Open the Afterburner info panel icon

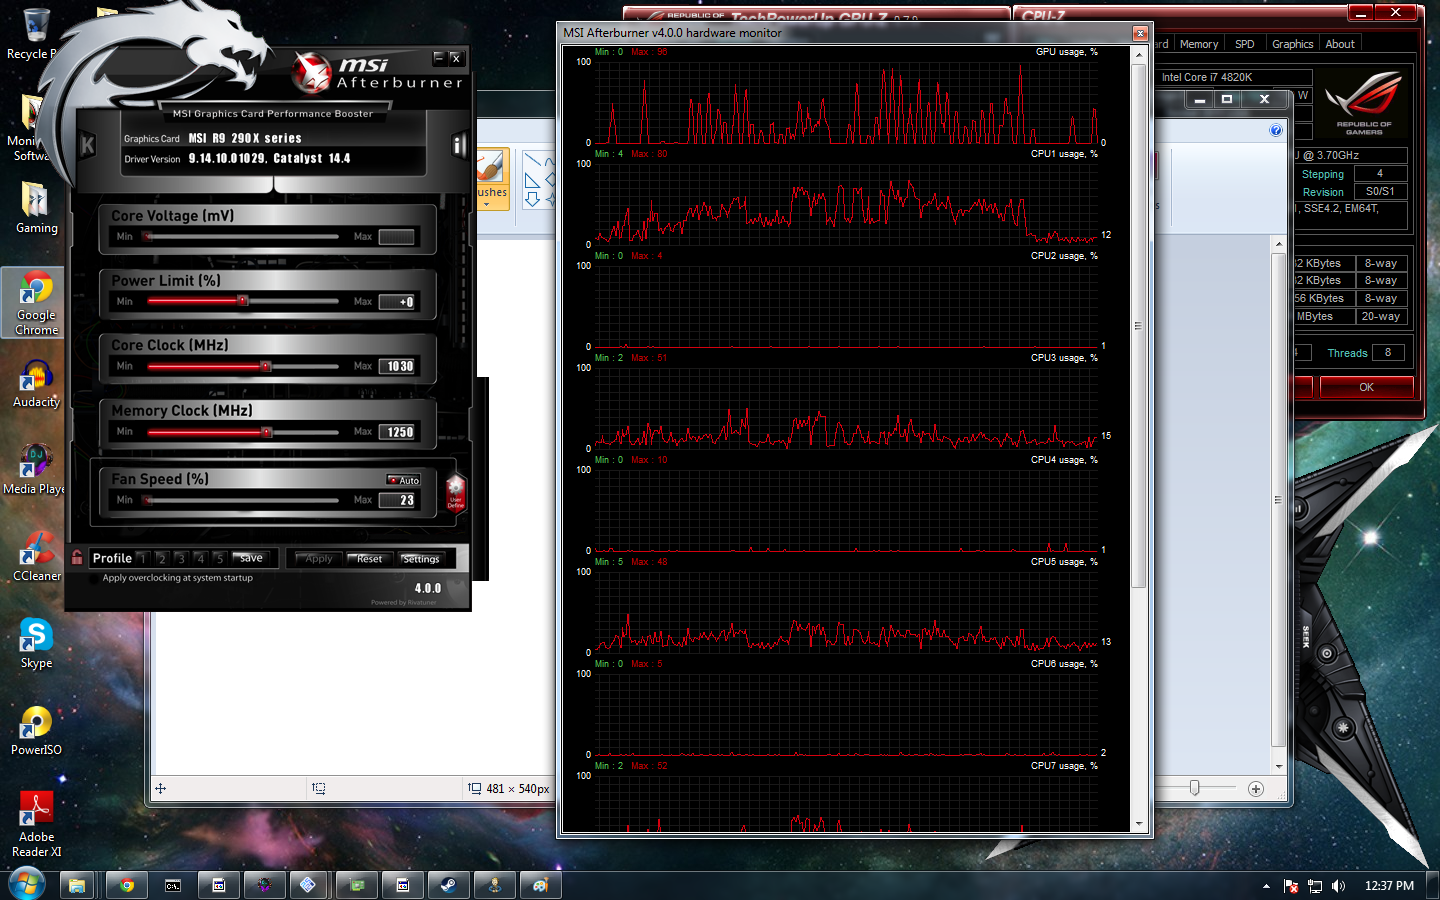coord(459,146)
